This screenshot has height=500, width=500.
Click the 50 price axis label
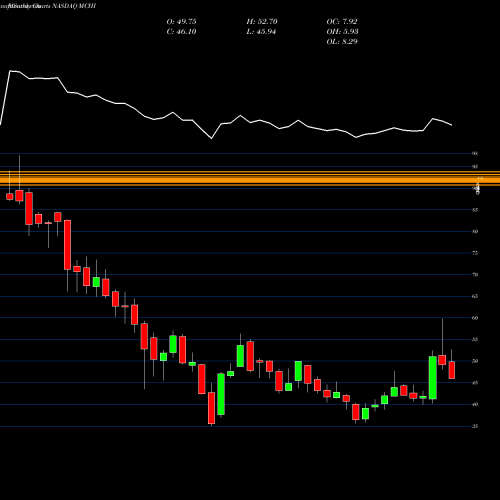(475, 361)
